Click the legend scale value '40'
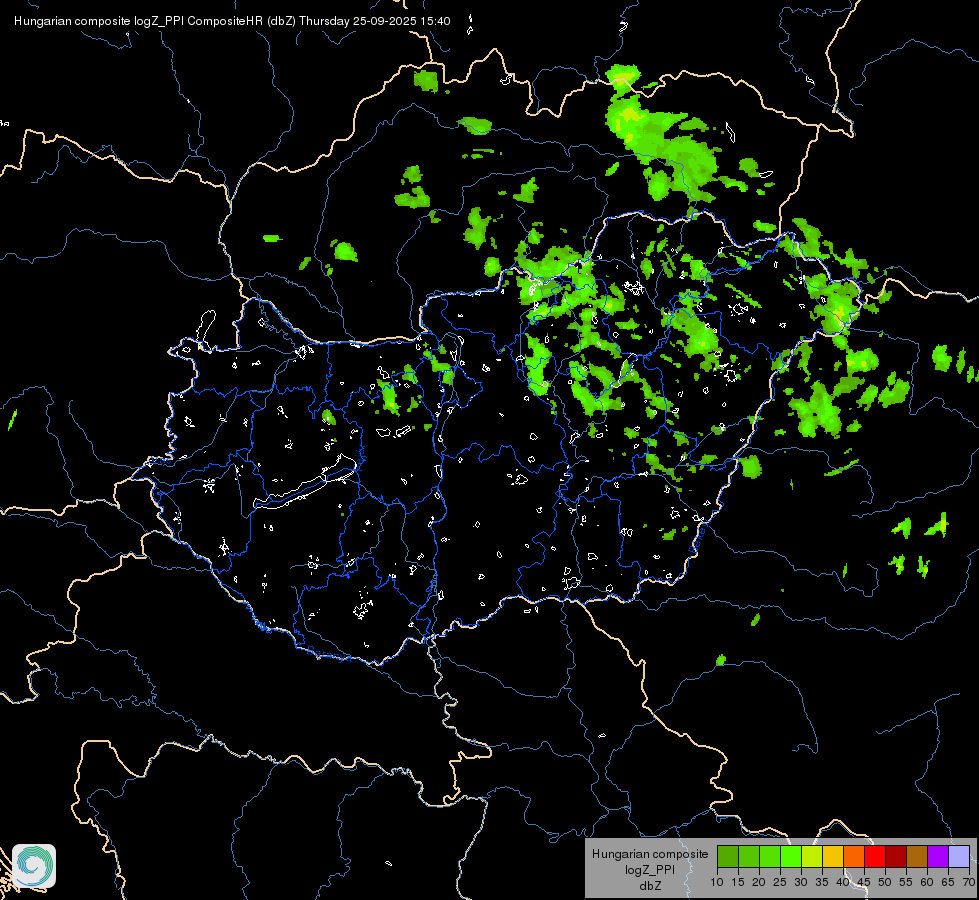 [x=843, y=882]
